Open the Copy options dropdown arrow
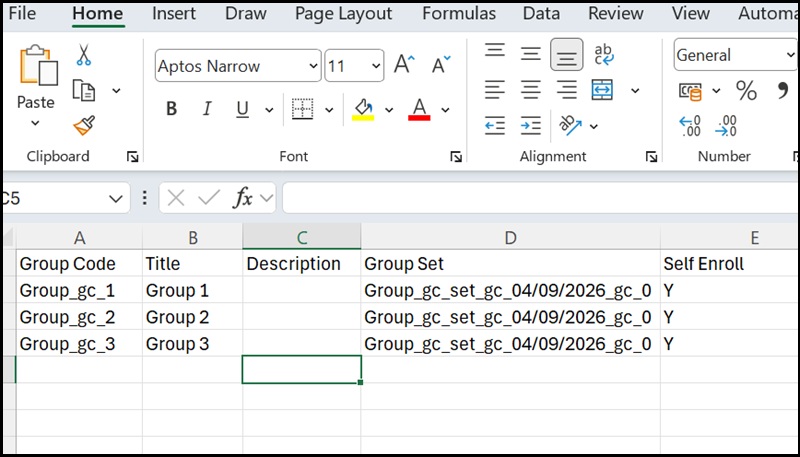 click(x=116, y=91)
